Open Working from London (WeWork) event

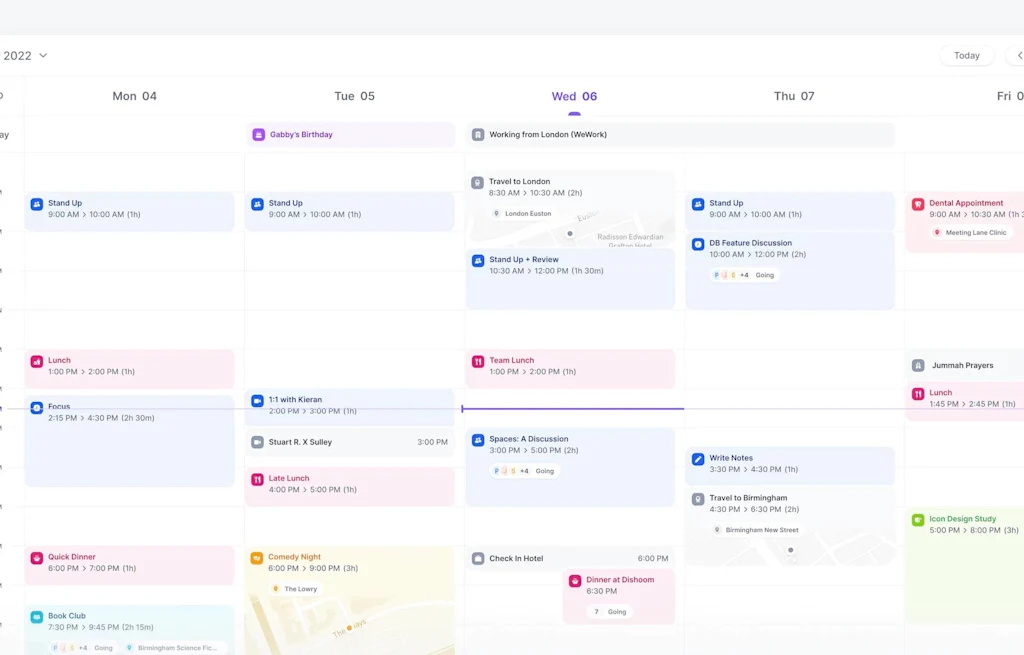click(680, 135)
